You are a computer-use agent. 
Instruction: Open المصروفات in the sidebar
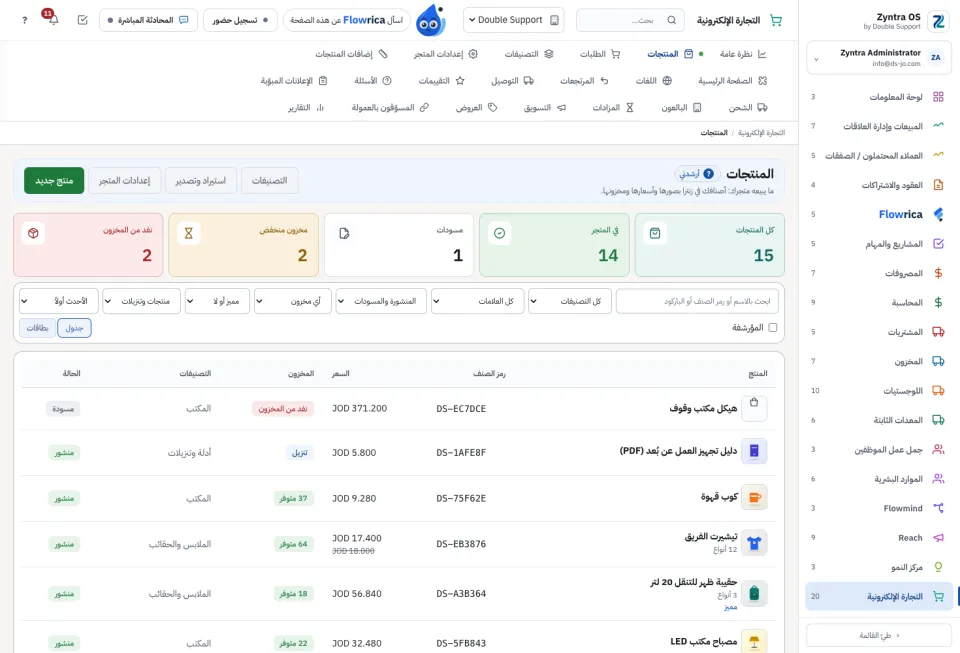tap(879, 273)
